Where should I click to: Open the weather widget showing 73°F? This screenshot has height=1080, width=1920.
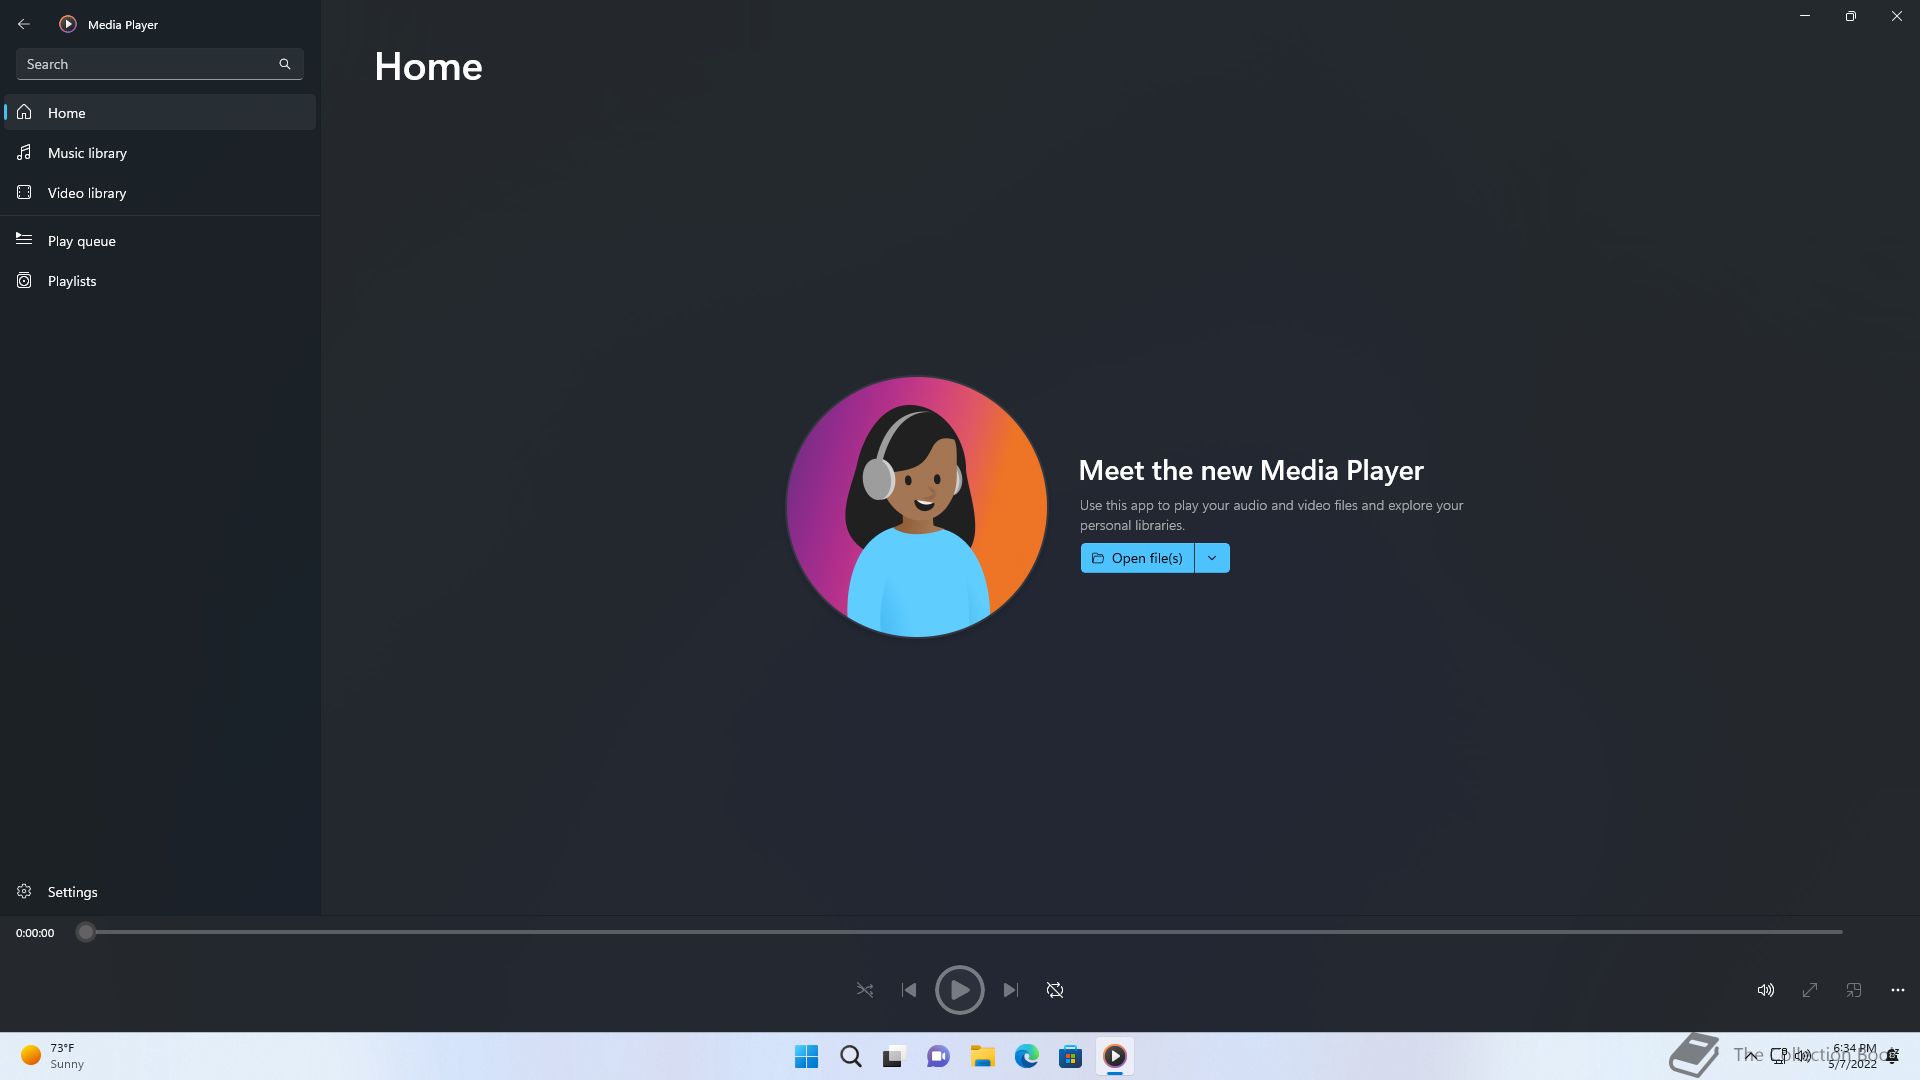(53, 1056)
